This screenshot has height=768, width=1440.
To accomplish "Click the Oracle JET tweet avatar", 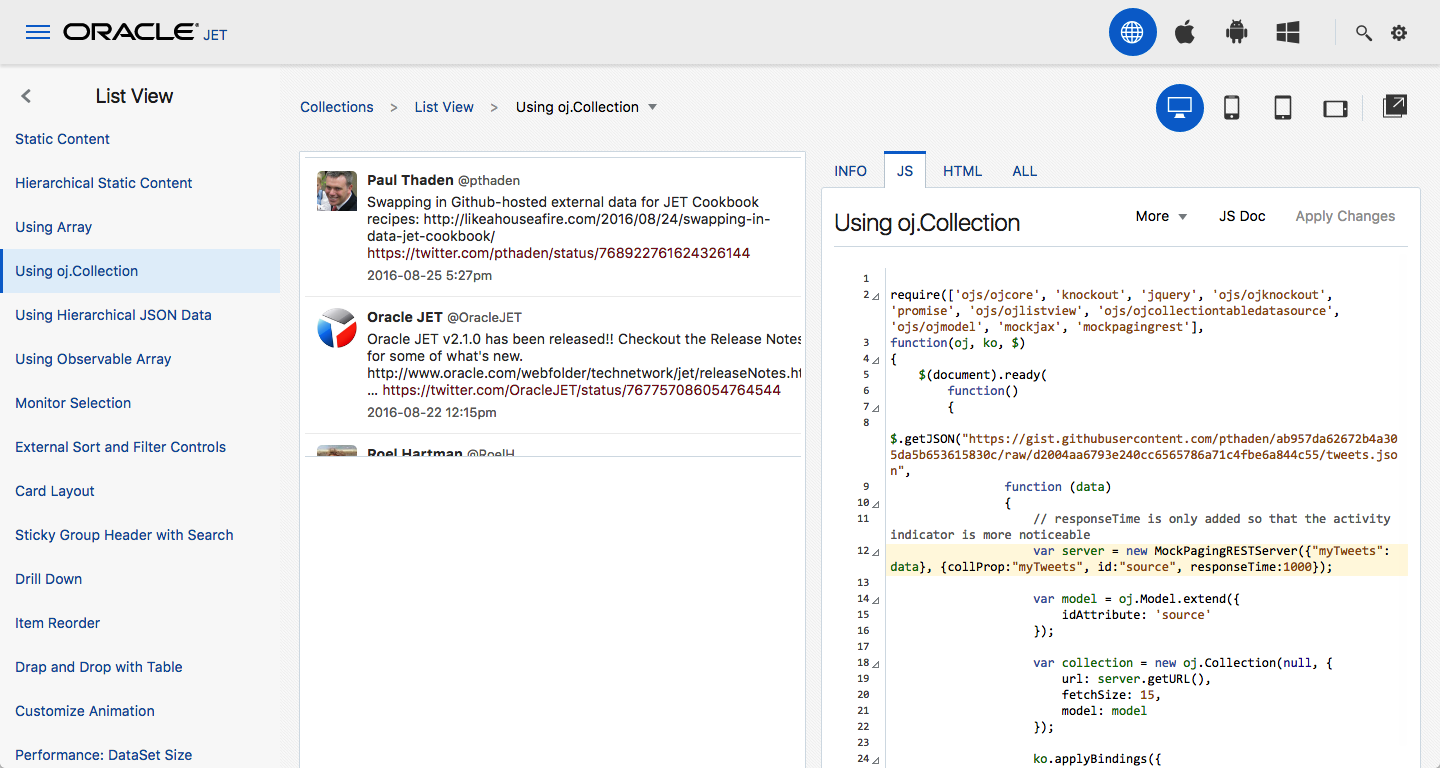I will 337,328.
